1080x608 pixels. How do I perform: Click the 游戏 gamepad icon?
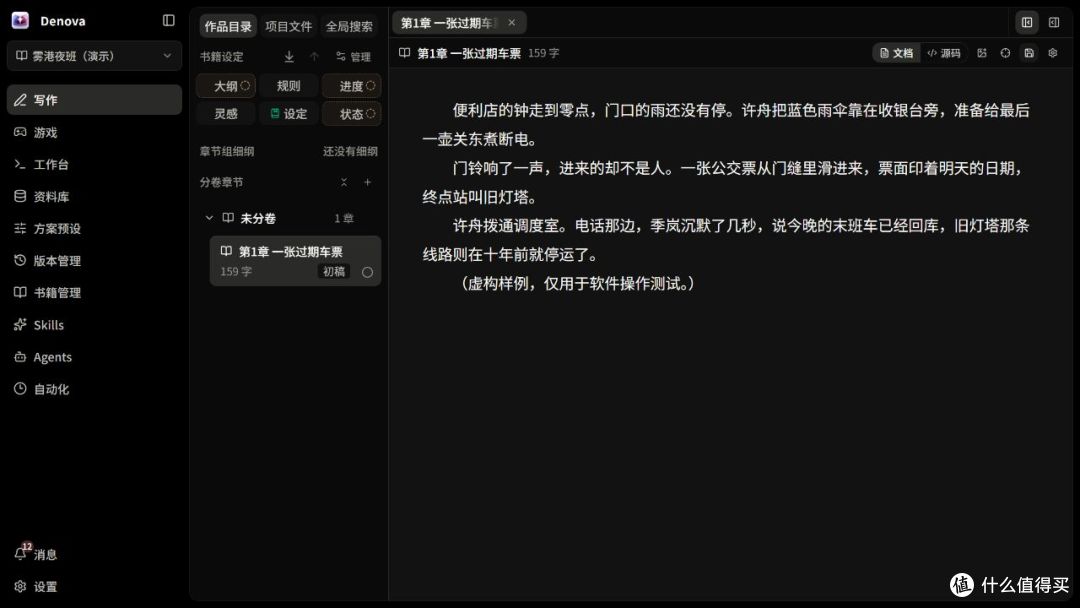[20, 132]
